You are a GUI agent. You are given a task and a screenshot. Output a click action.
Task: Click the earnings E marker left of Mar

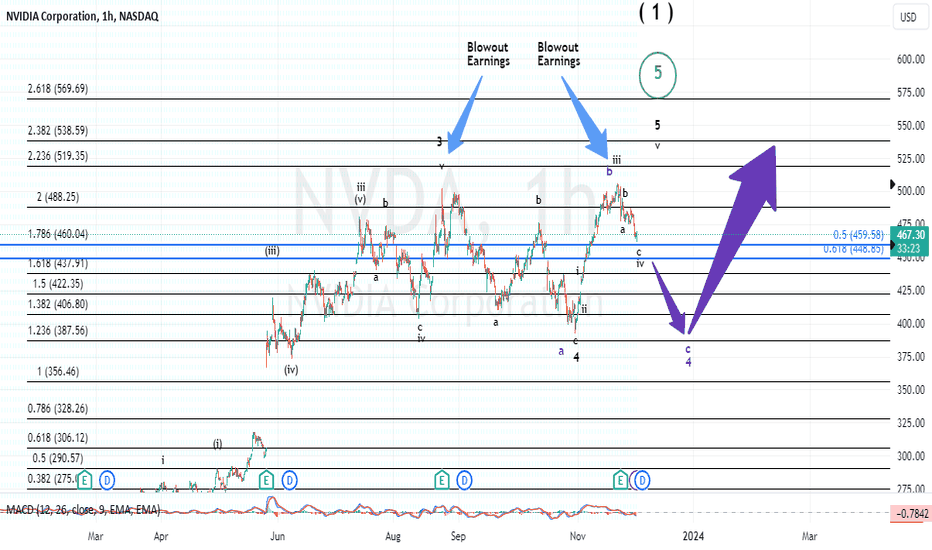pyautogui.click(x=85, y=479)
